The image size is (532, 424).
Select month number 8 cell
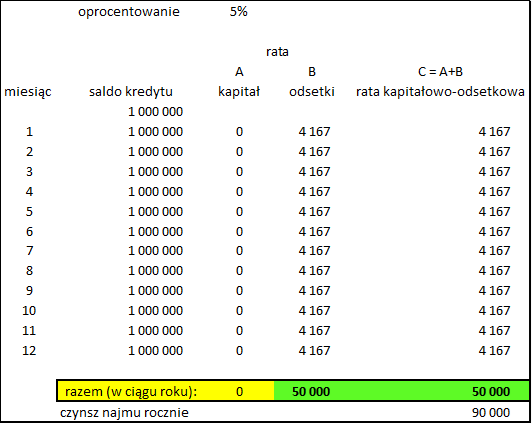(30, 271)
